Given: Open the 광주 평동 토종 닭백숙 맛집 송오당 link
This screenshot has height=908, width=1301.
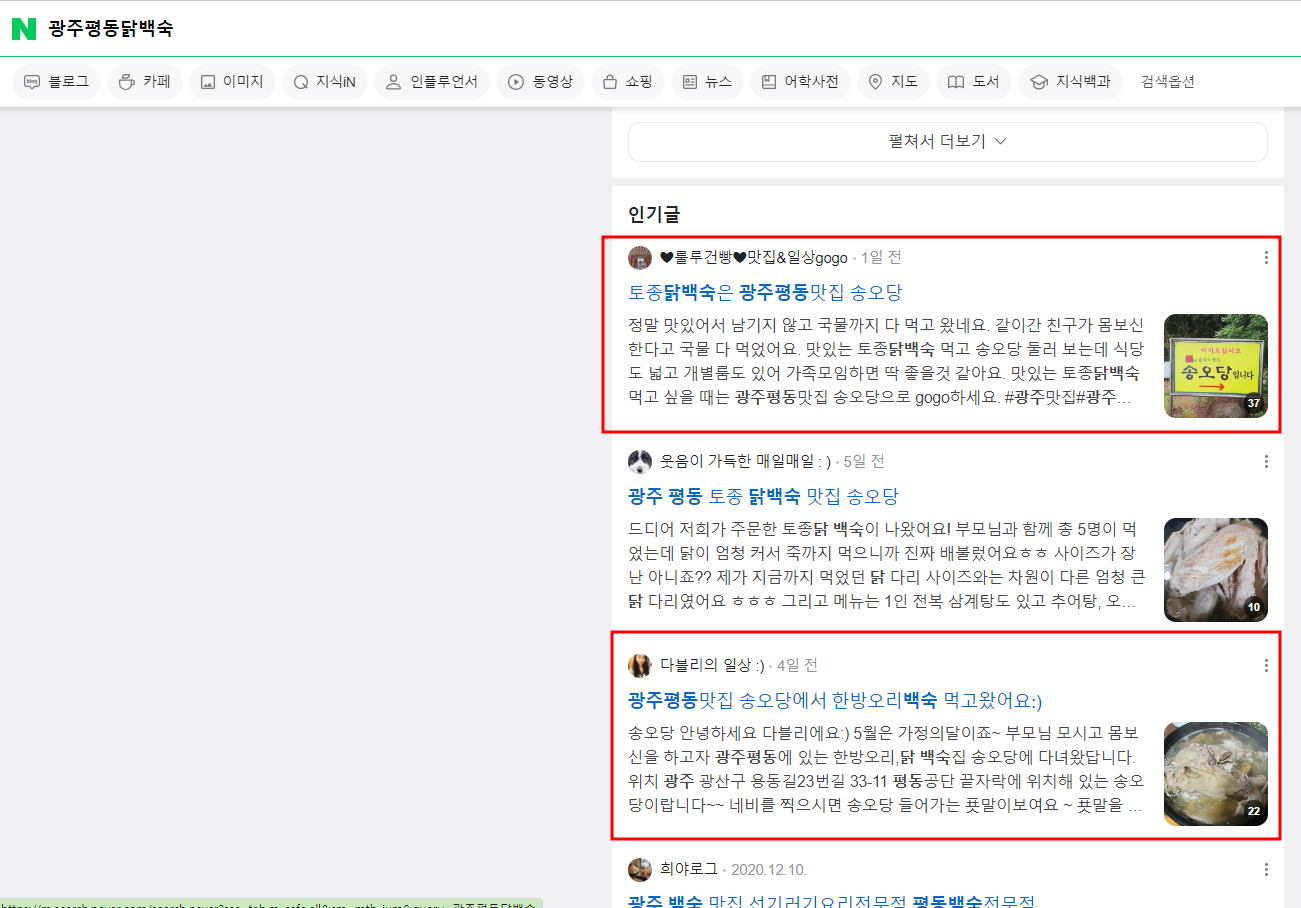Looking at the screenshot, I should click(763, 496).
